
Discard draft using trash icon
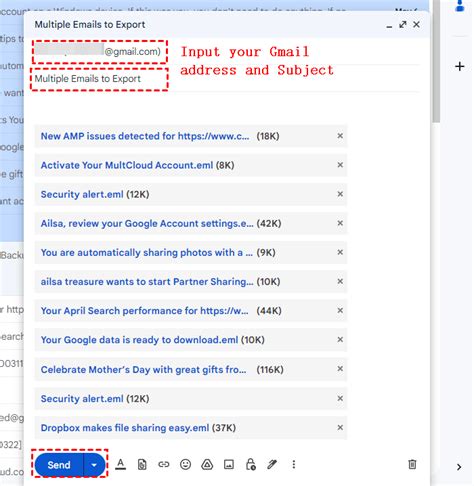click(x=412, y=464)
